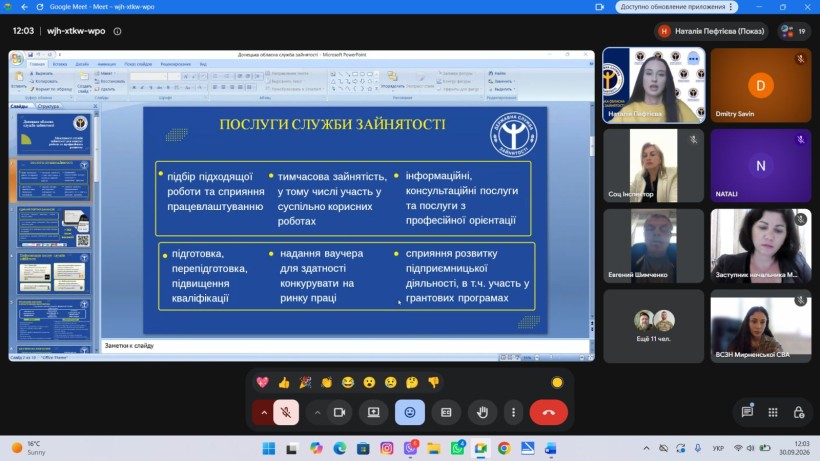Click the Наталія Пефтієва presenter chip
Image resolution: width=820 pixels, height=461 pixels.
(712, 31)
